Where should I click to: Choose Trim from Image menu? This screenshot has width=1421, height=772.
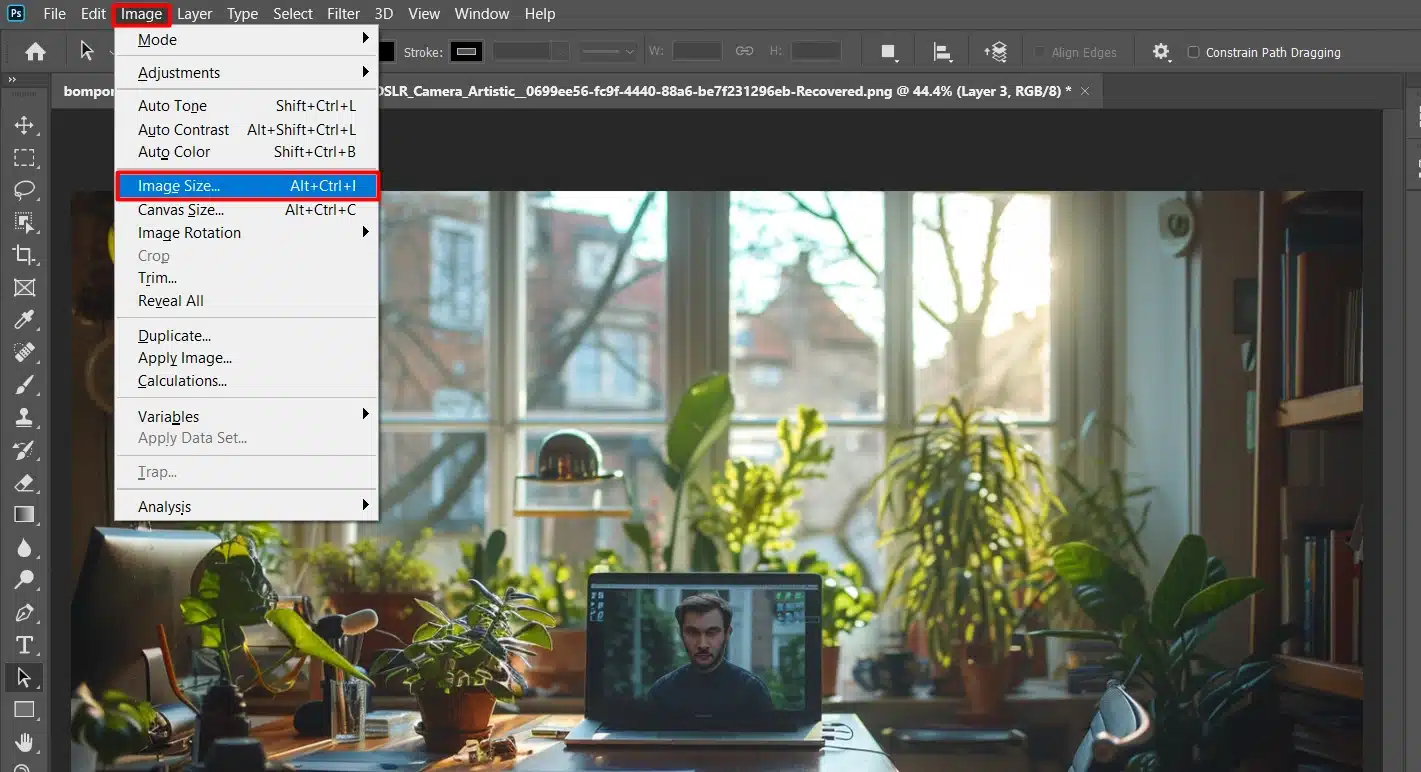[x=246, y=278]
